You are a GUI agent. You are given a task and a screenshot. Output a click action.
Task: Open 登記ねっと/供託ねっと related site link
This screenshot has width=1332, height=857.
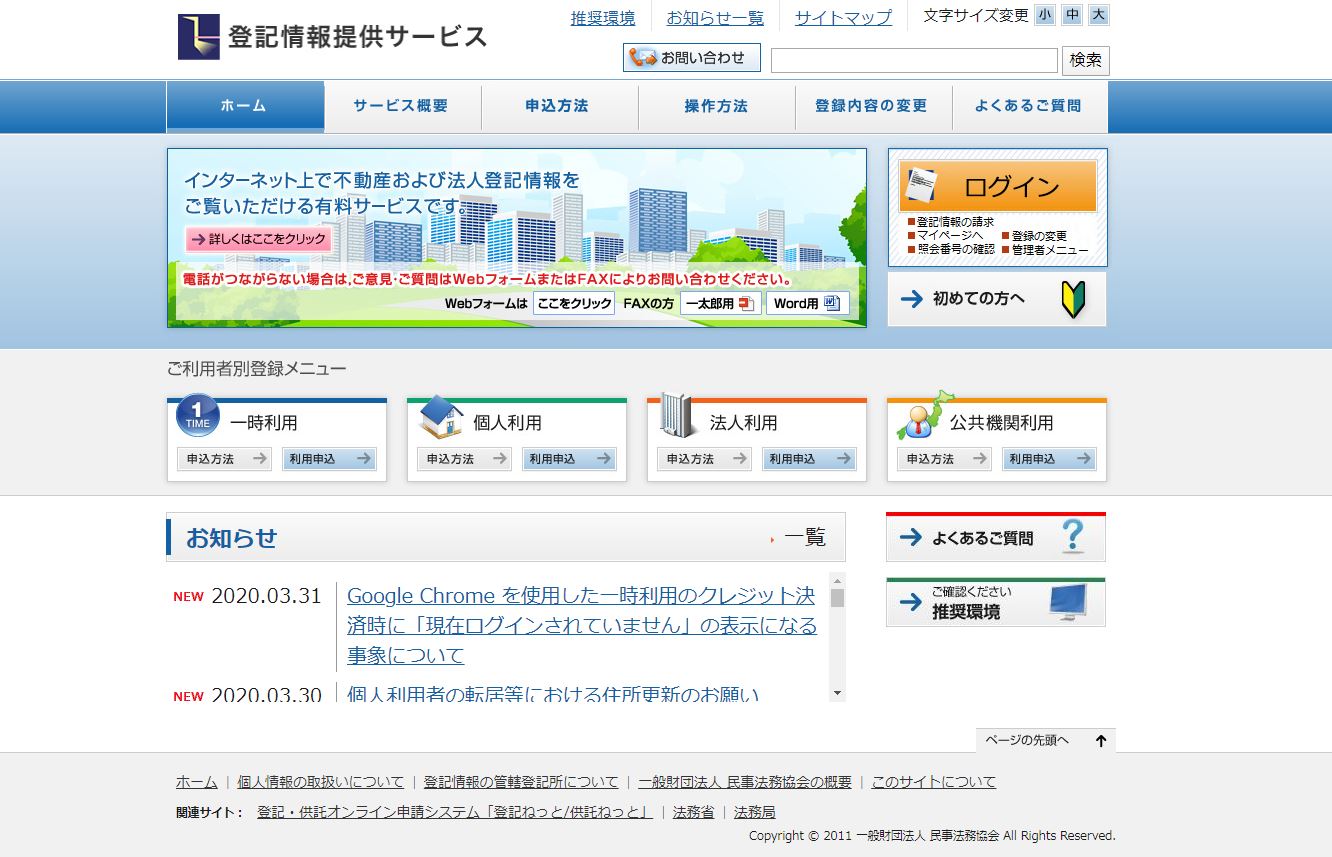(455, 812)
